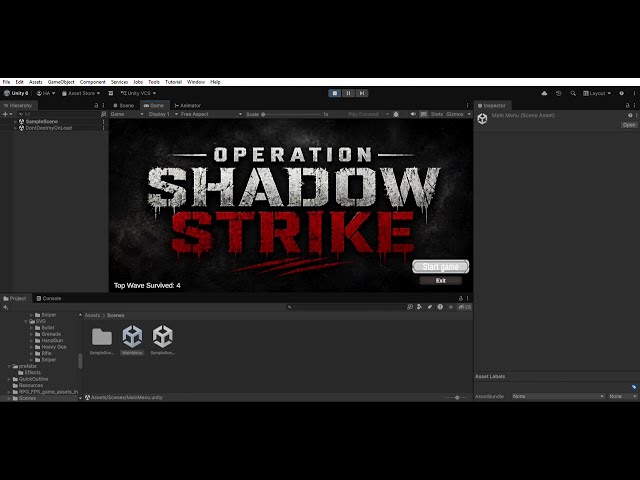Switch to the Animator tab
Viewport: 640px width, 480px height.
pyautogui.click(x=187, y=105)
